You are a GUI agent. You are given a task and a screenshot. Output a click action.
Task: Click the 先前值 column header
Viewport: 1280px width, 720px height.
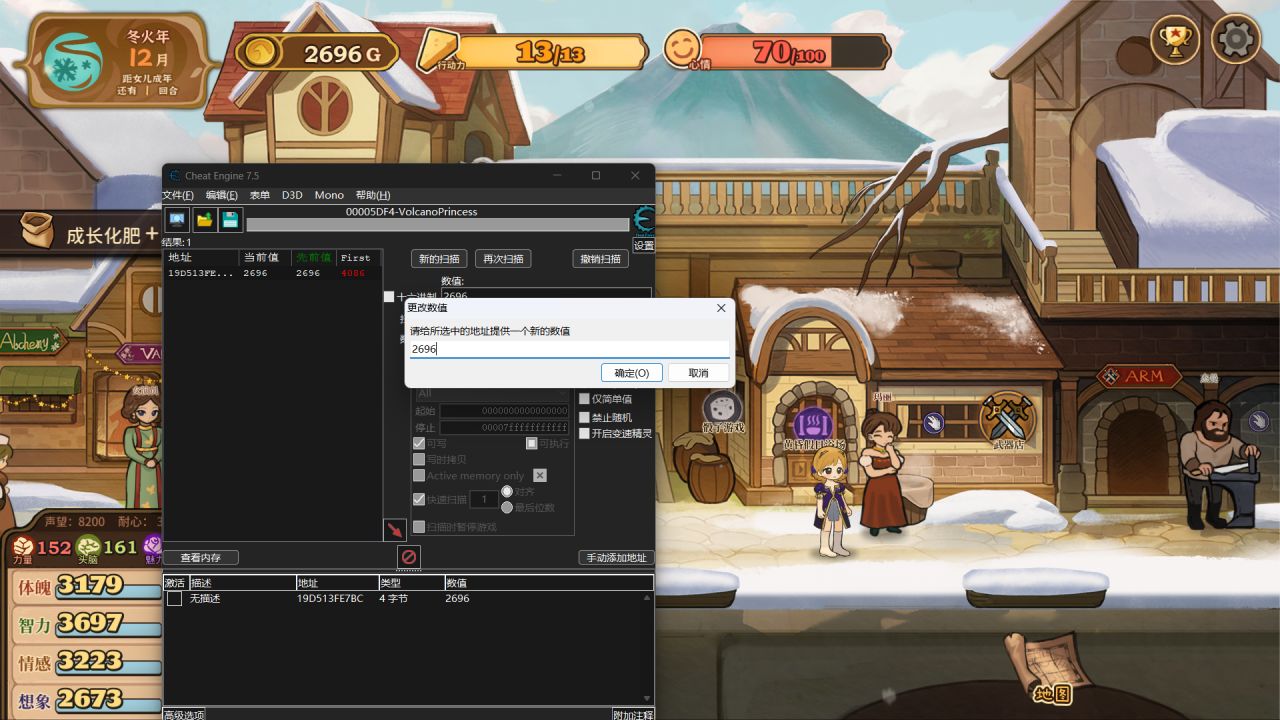313,258
